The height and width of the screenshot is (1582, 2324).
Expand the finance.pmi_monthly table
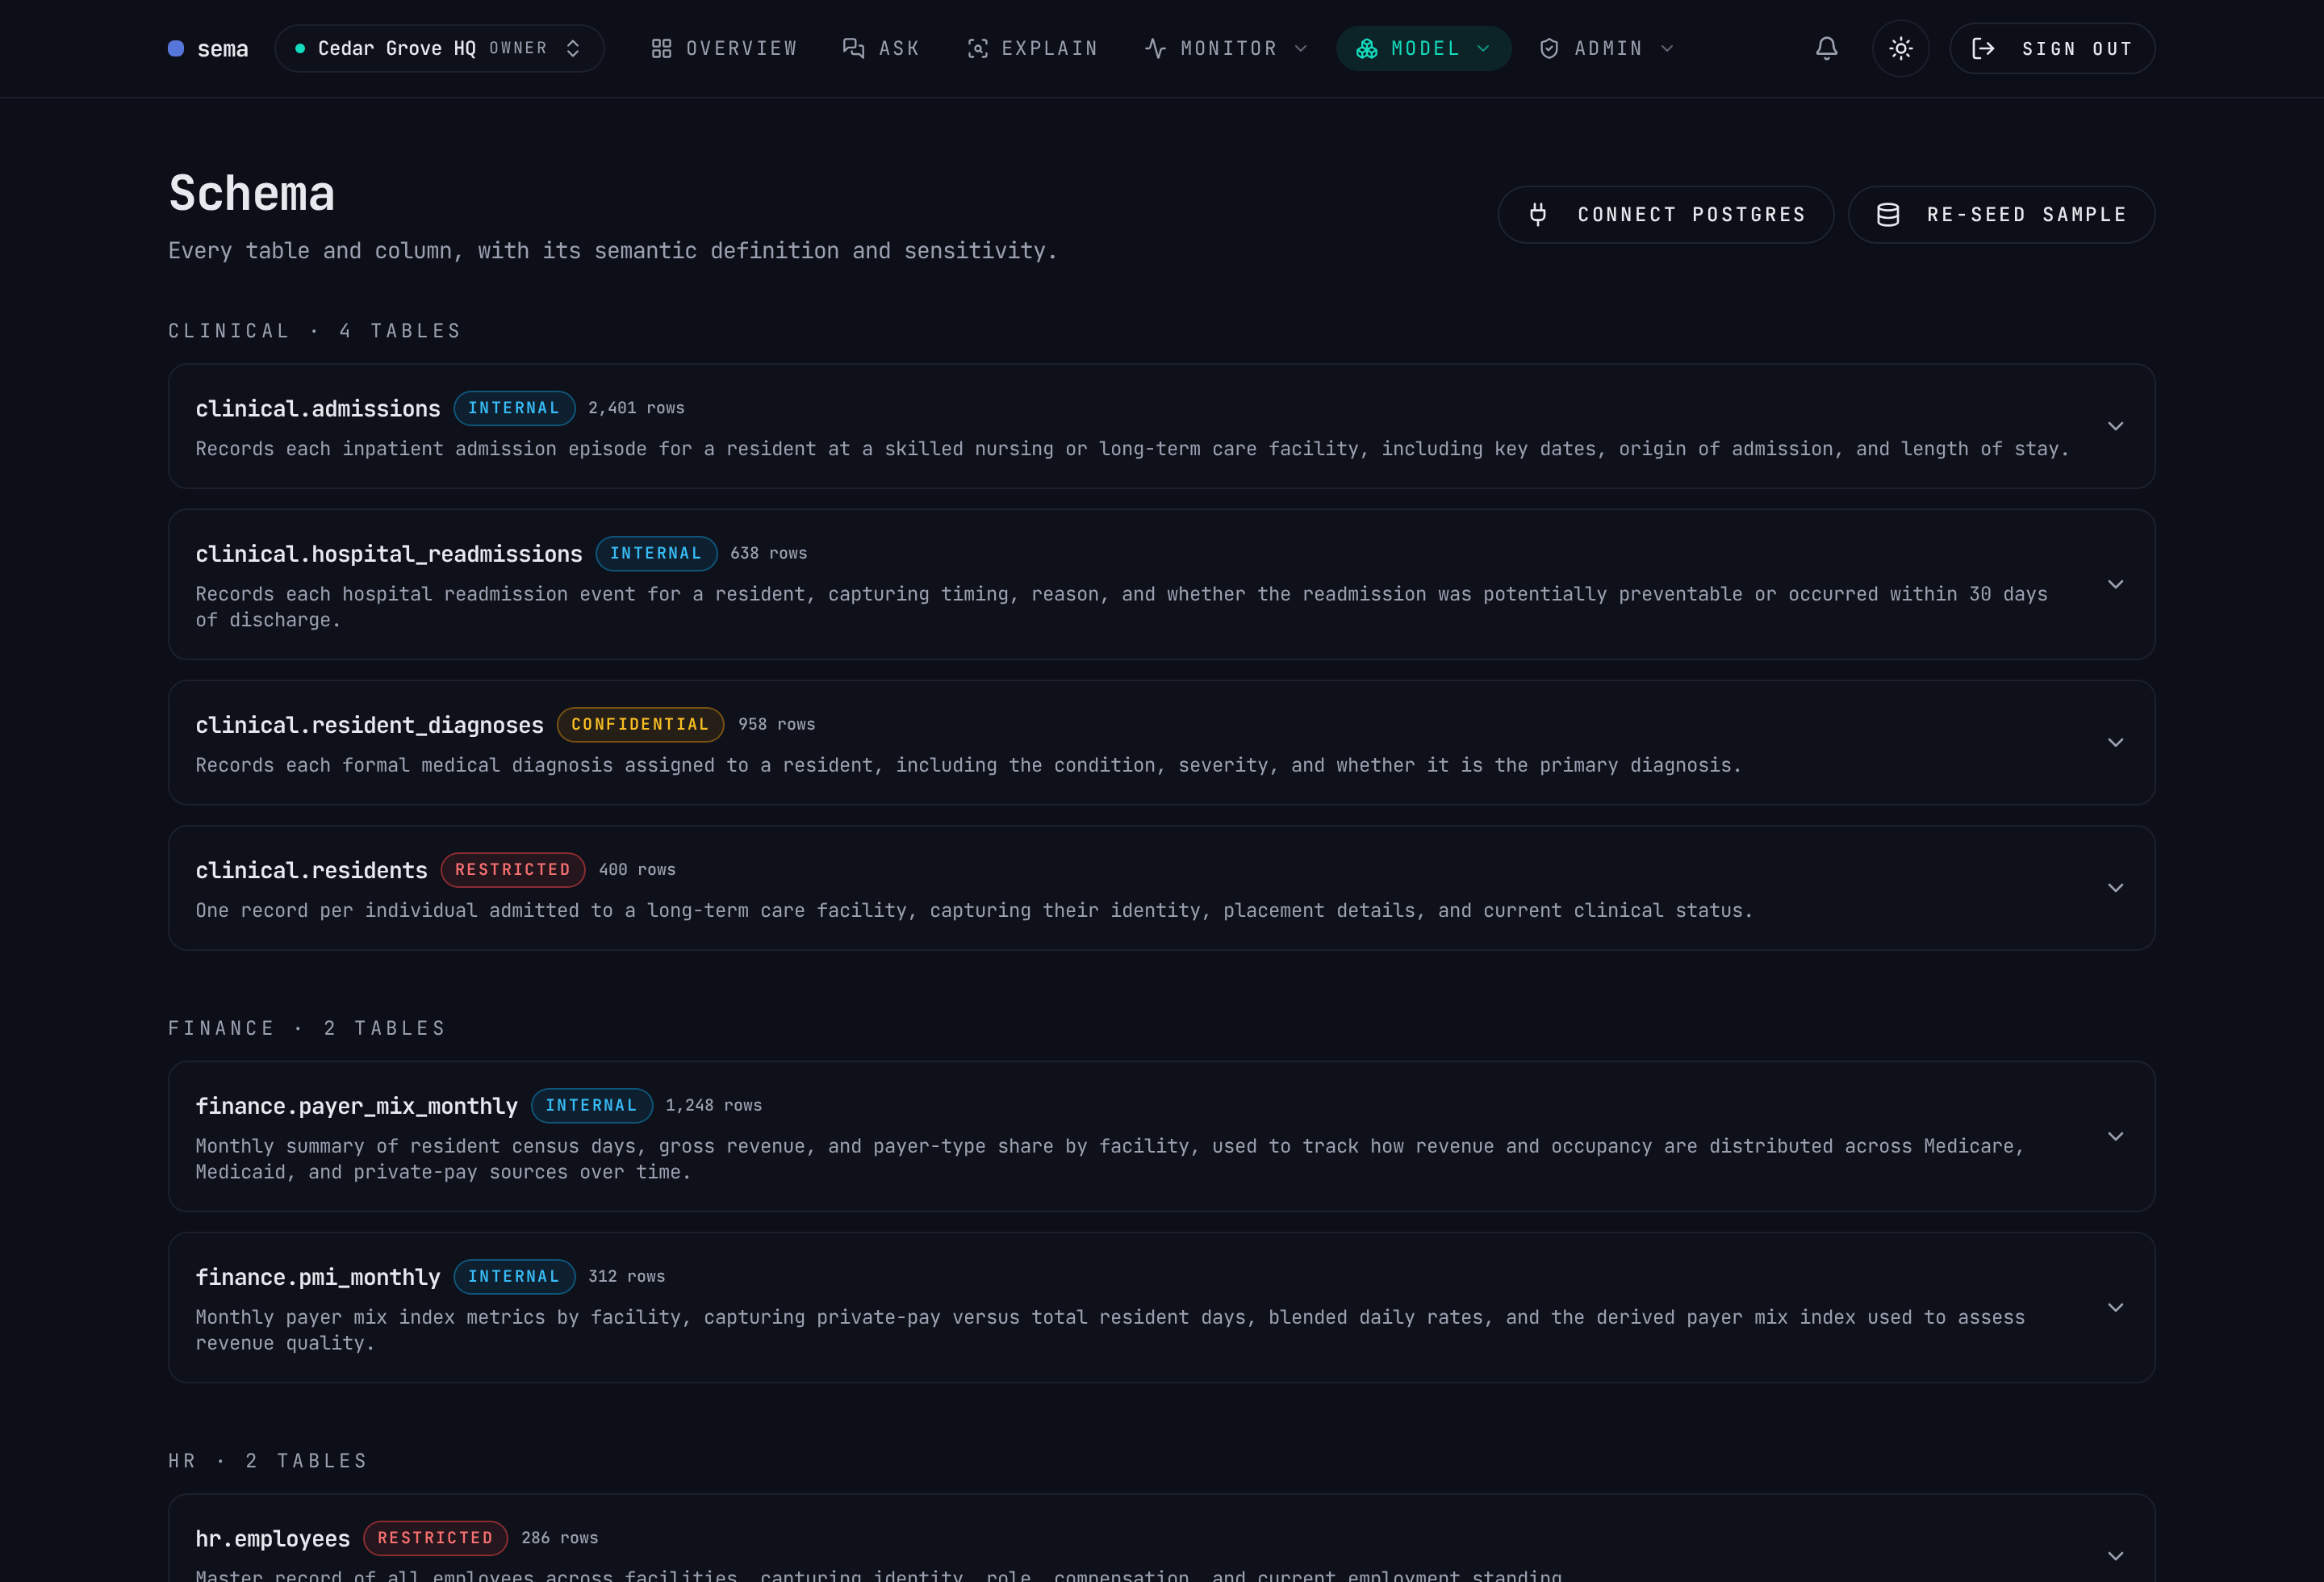coord(2115,1307)
